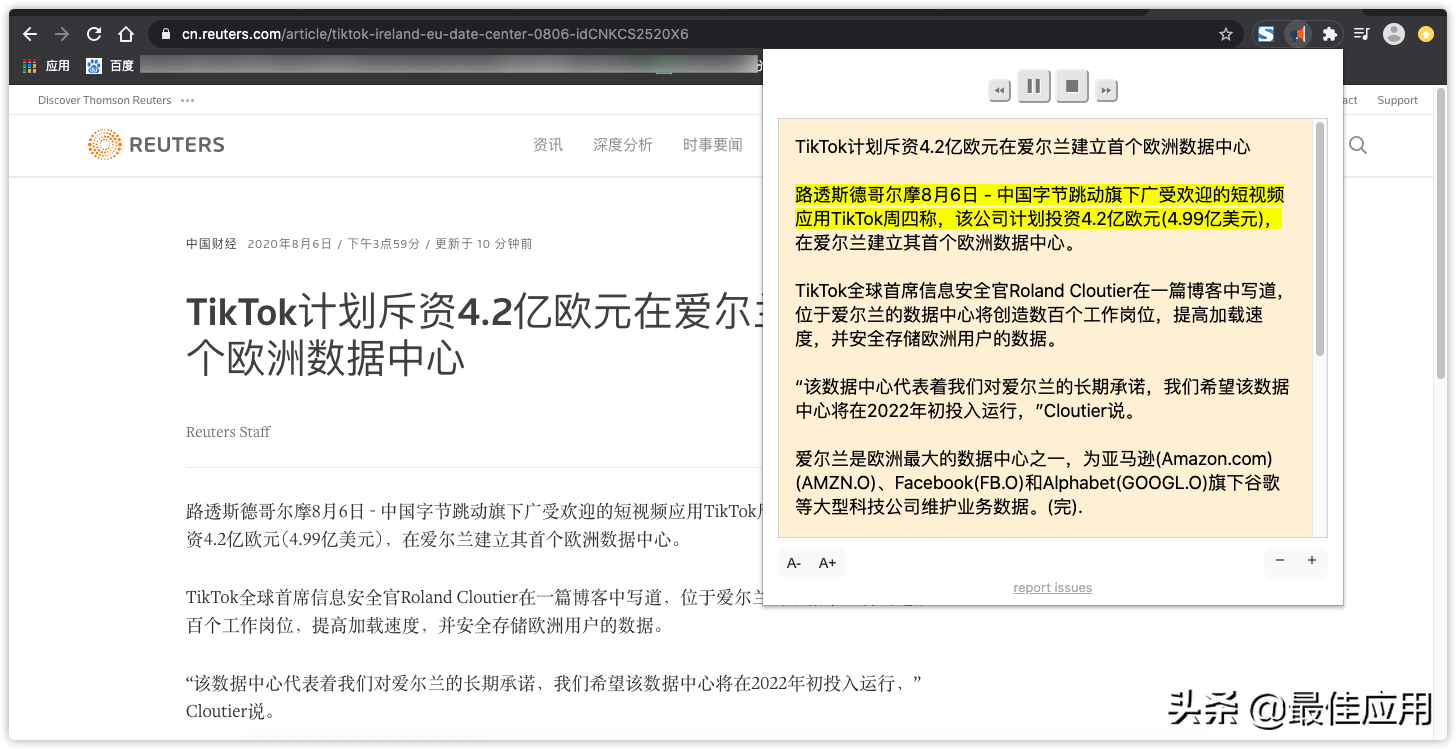1456x749 pixels.
Task: Click the Read Aloud title line about TikTok
Action: click(1022, 147)
